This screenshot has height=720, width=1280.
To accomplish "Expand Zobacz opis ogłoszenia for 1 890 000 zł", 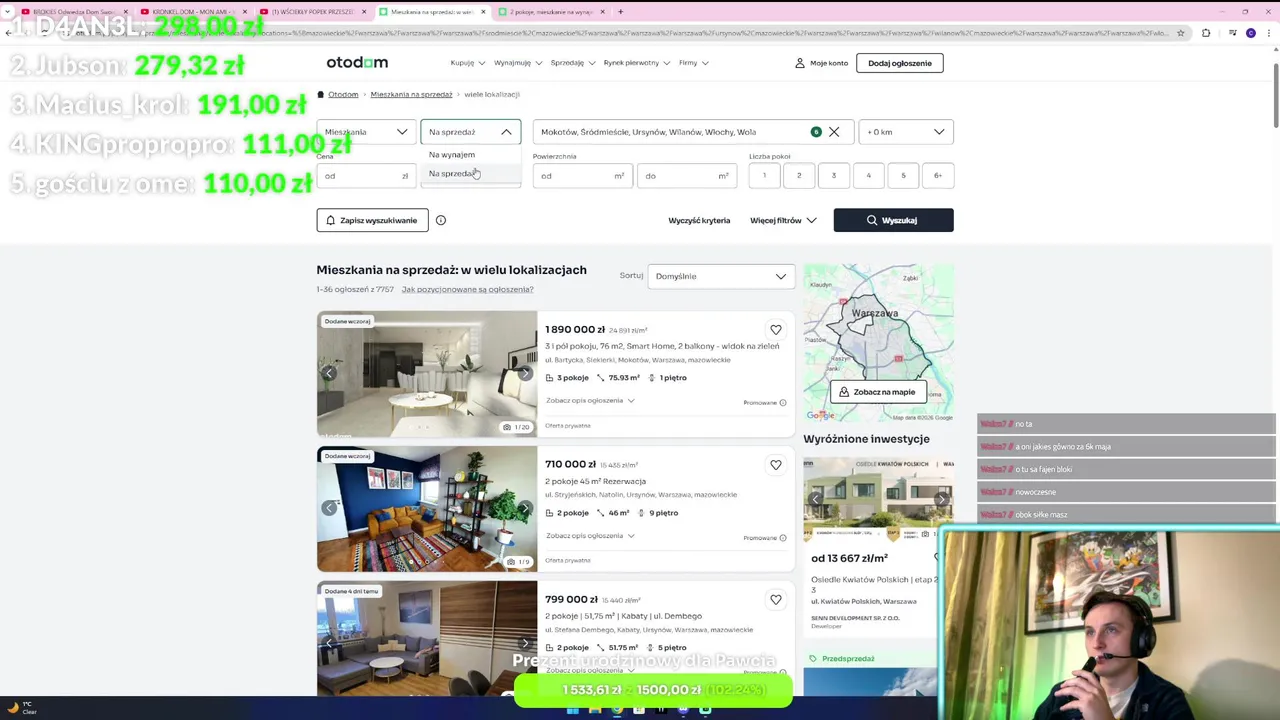I will [x=590, y=400].
